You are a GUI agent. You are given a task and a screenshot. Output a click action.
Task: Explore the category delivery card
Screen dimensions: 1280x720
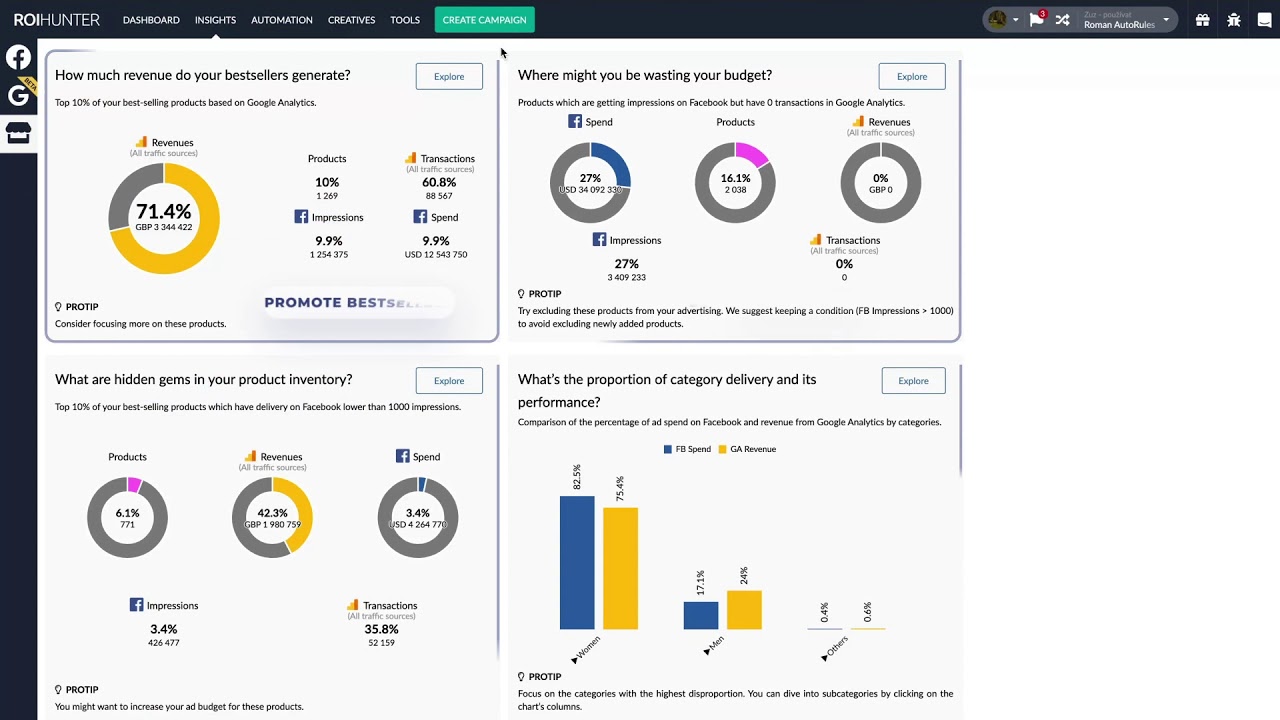(x=913, y=380)
